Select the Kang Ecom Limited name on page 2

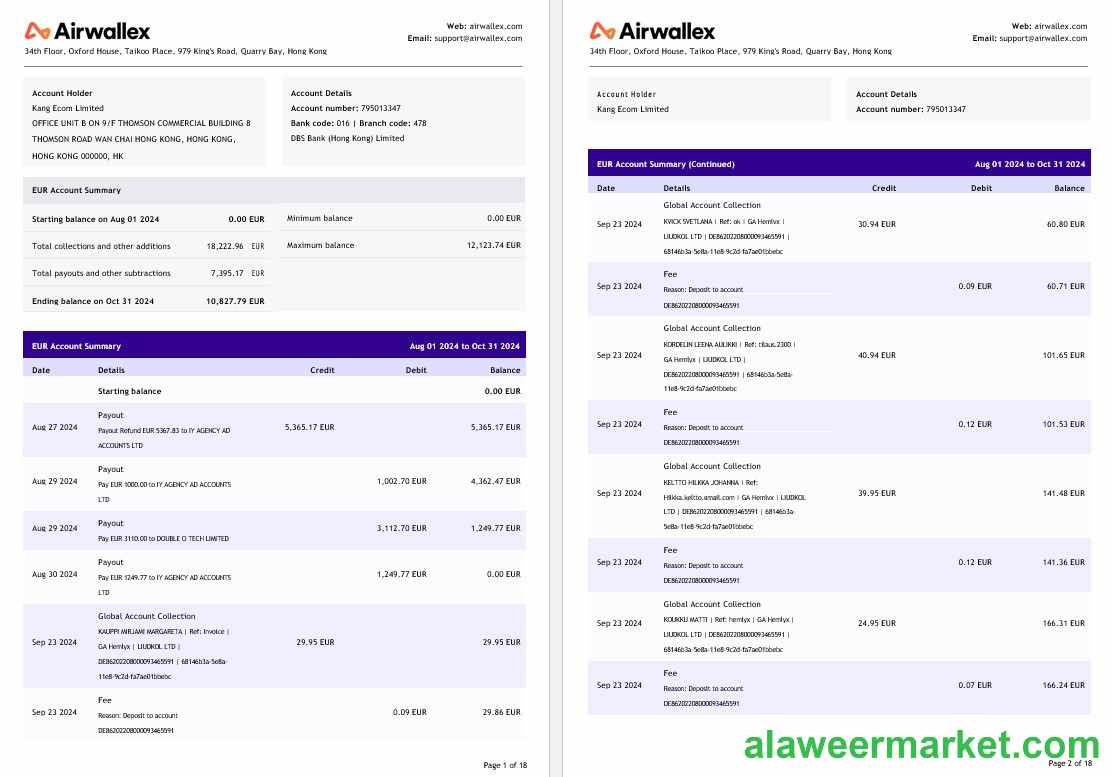(633, 109)
